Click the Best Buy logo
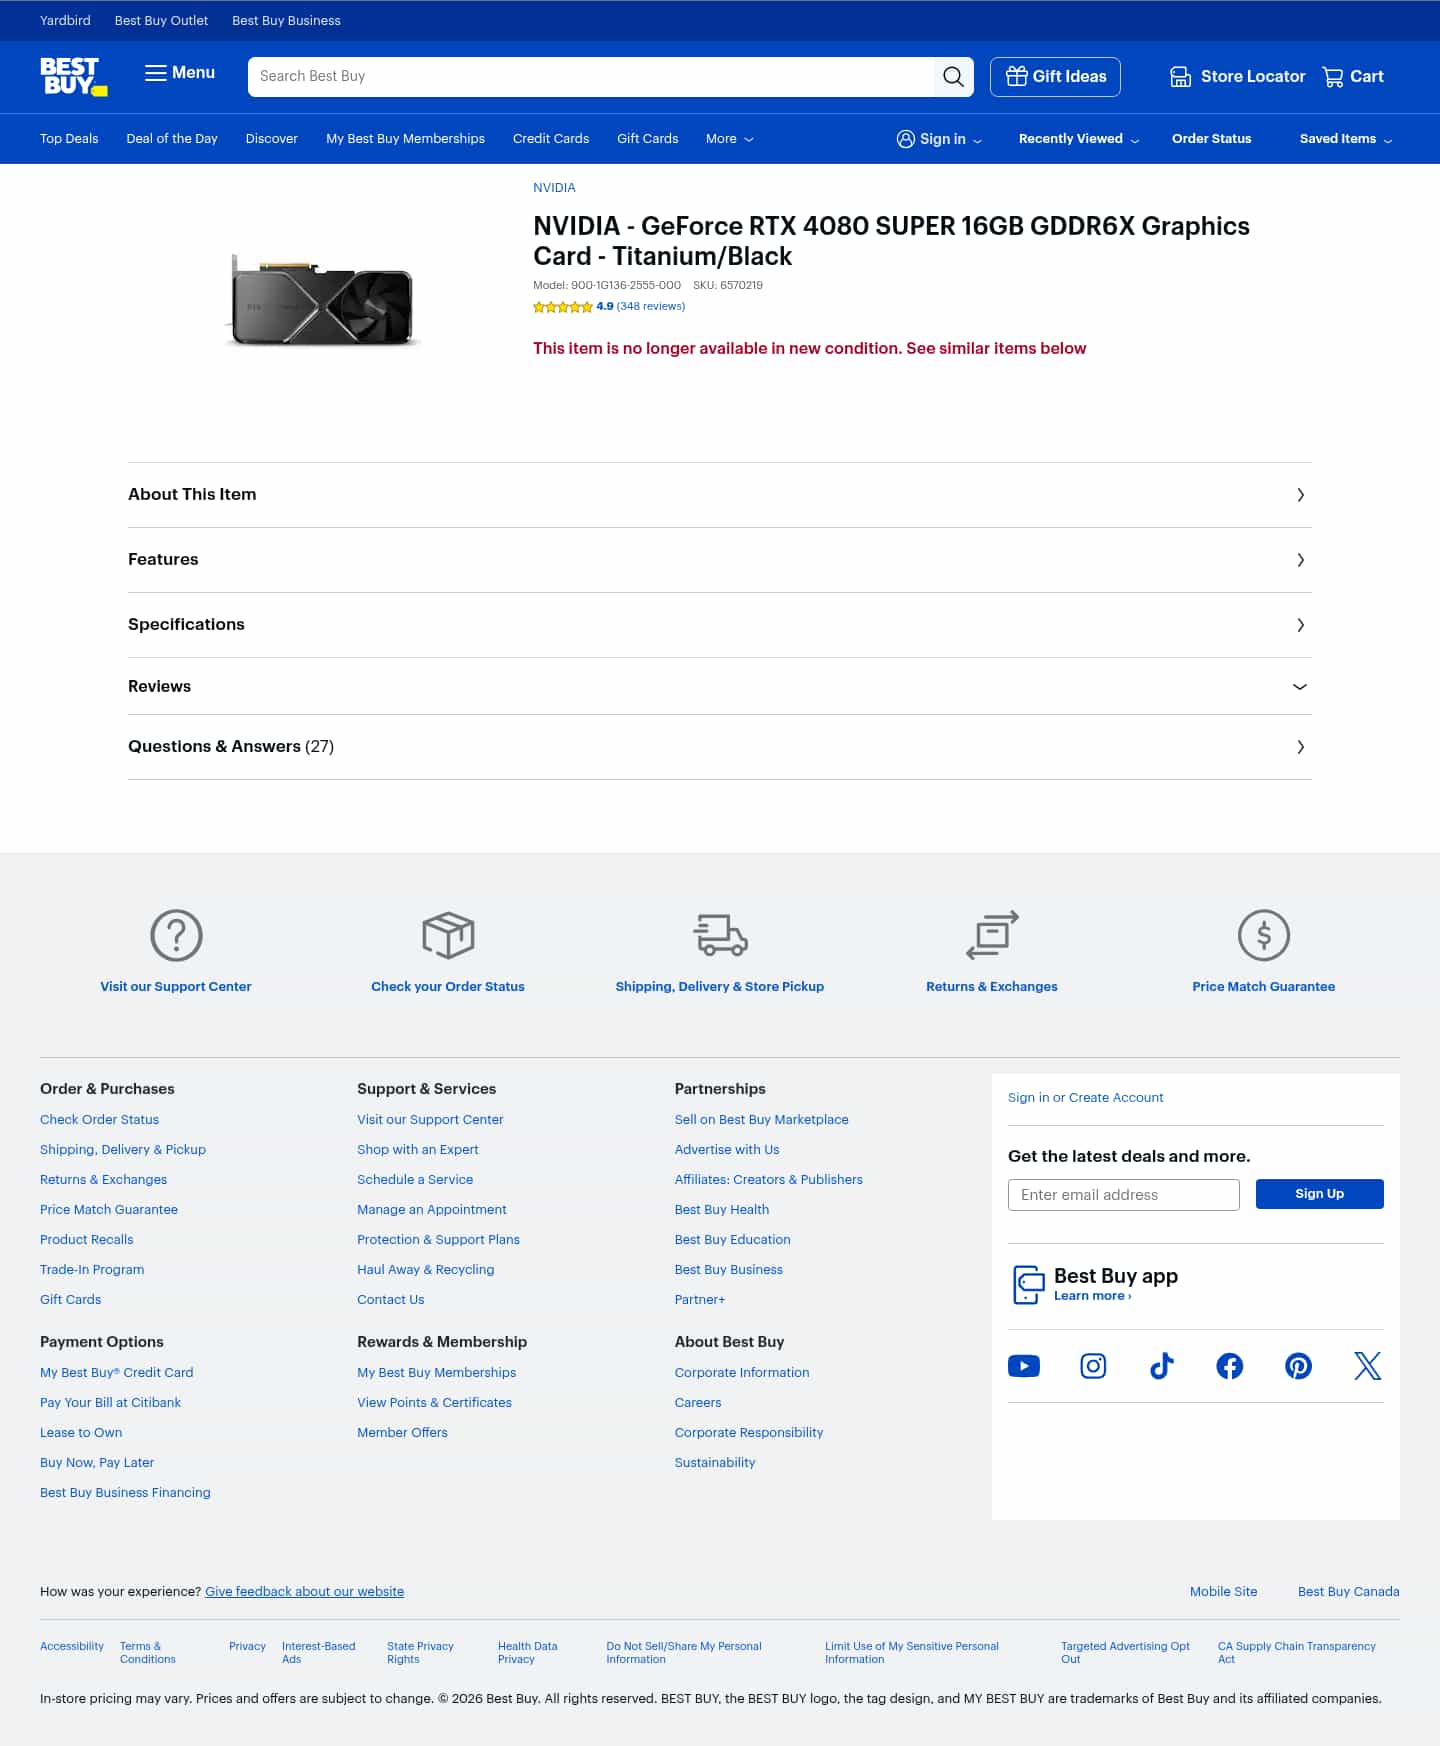 coord(73,76)
